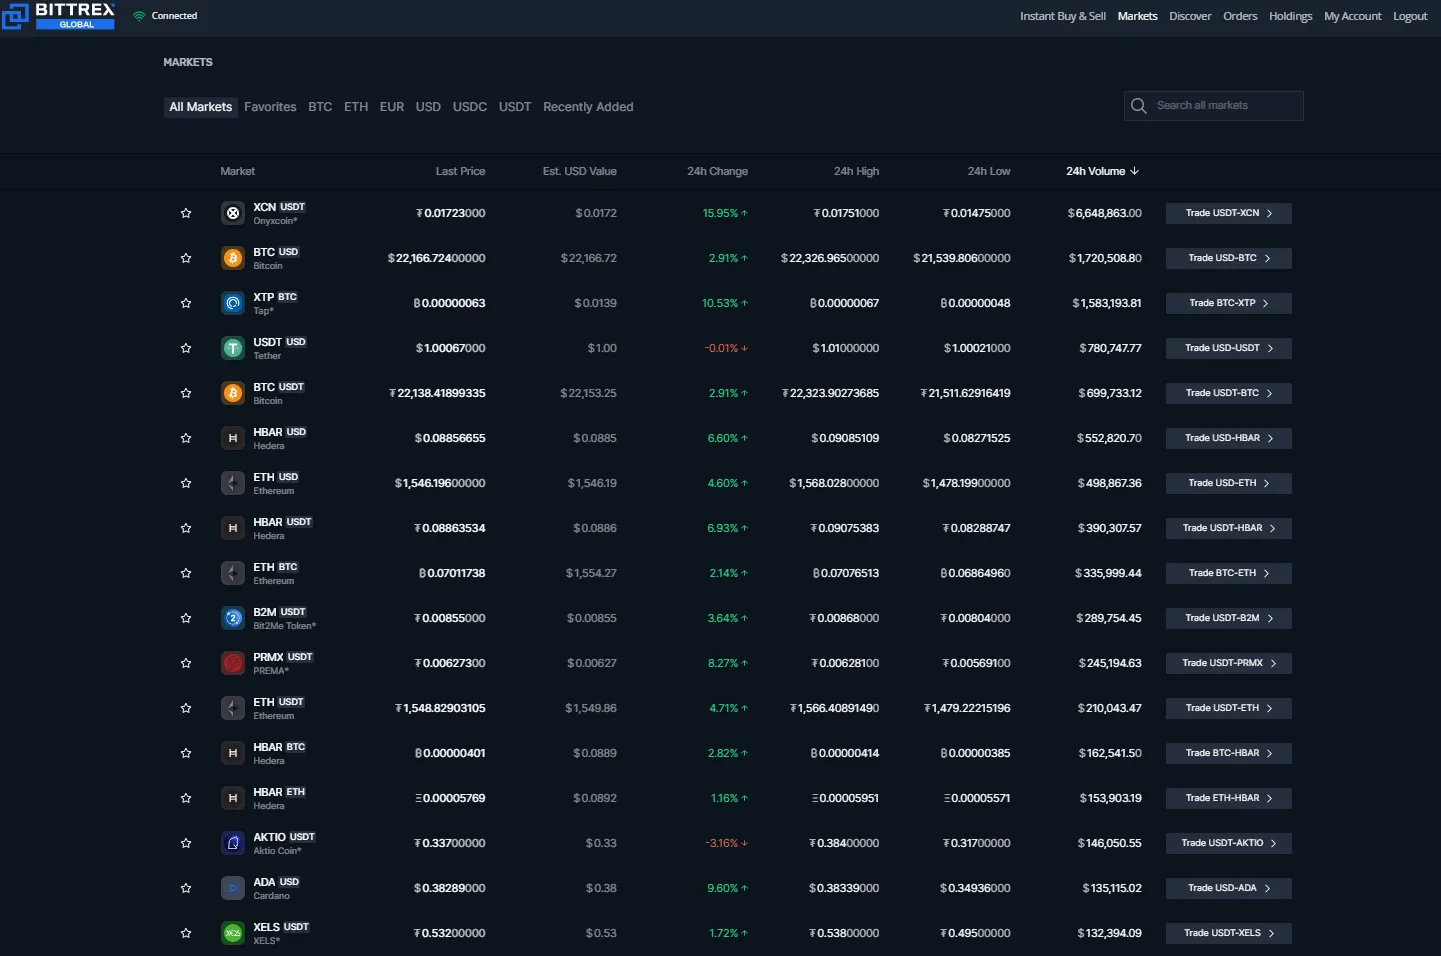This screenshot has height=956, width=1441.
Task: Sort by Market column header
Action: 238,171
